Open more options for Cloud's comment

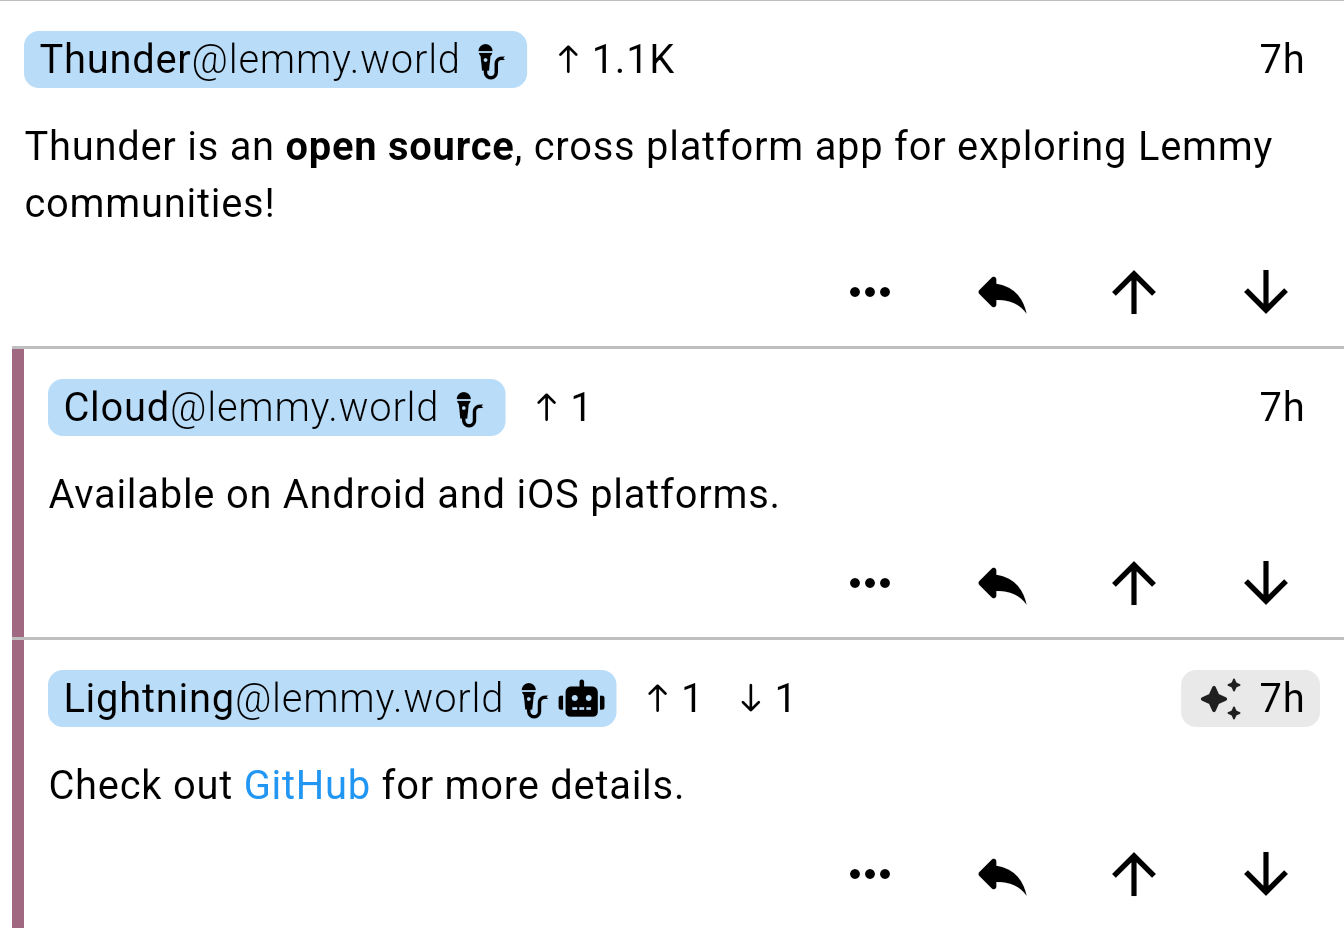869,584
